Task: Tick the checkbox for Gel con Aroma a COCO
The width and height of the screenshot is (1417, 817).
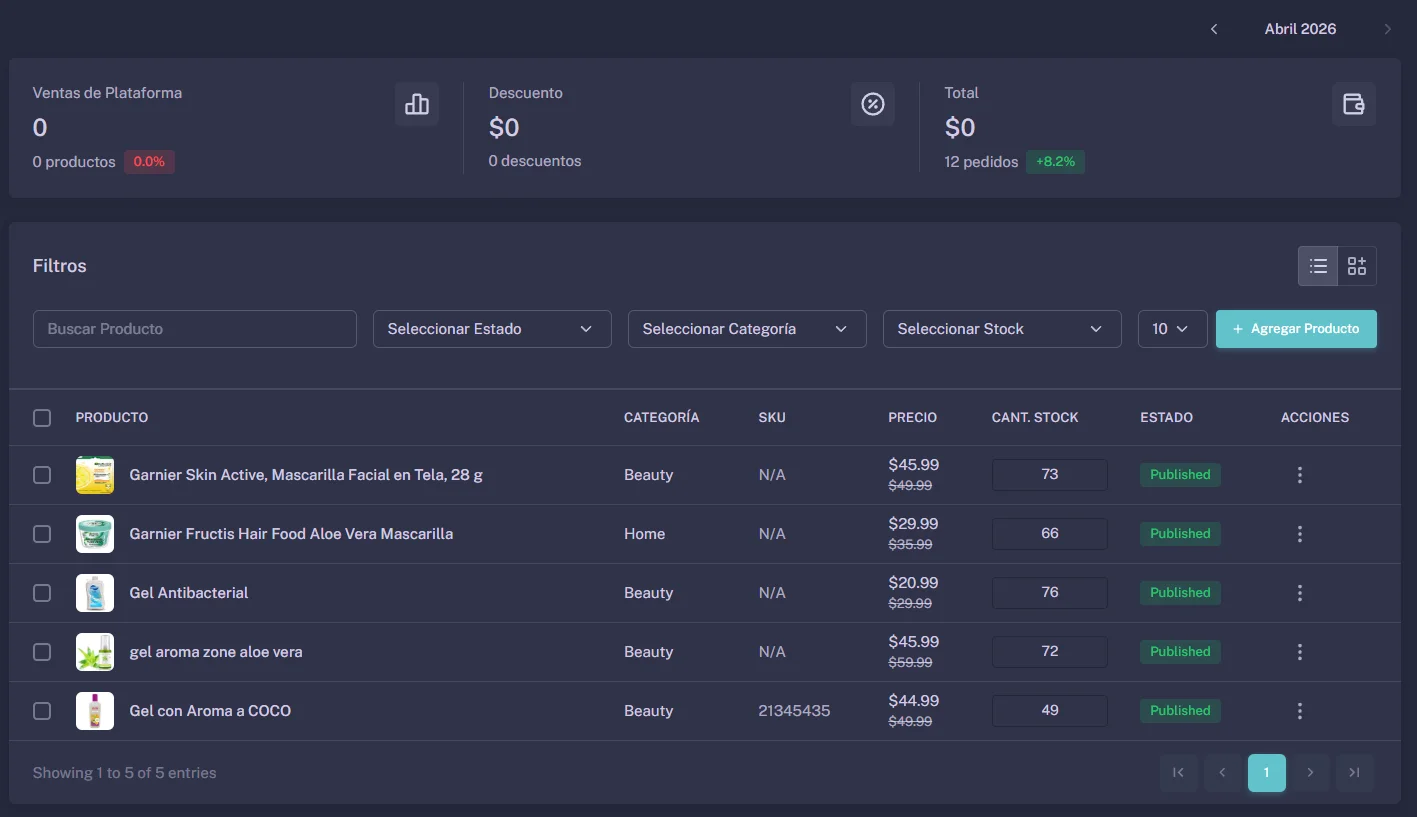Action: [42, 711]
